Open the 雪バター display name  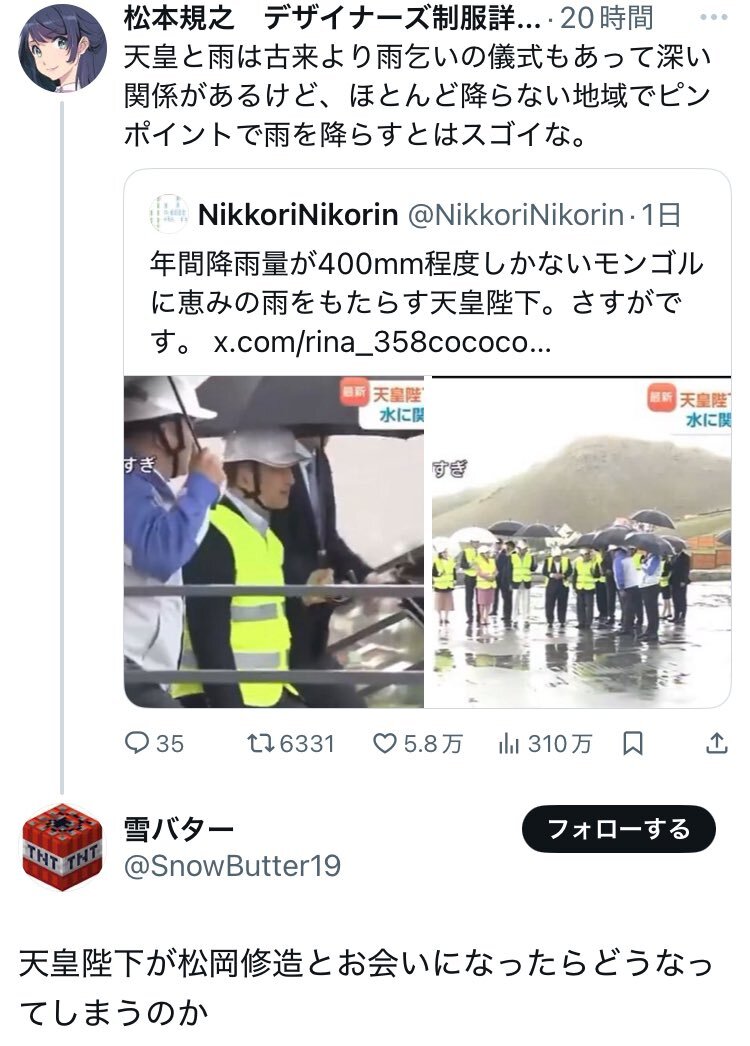(x=179, y=829)
